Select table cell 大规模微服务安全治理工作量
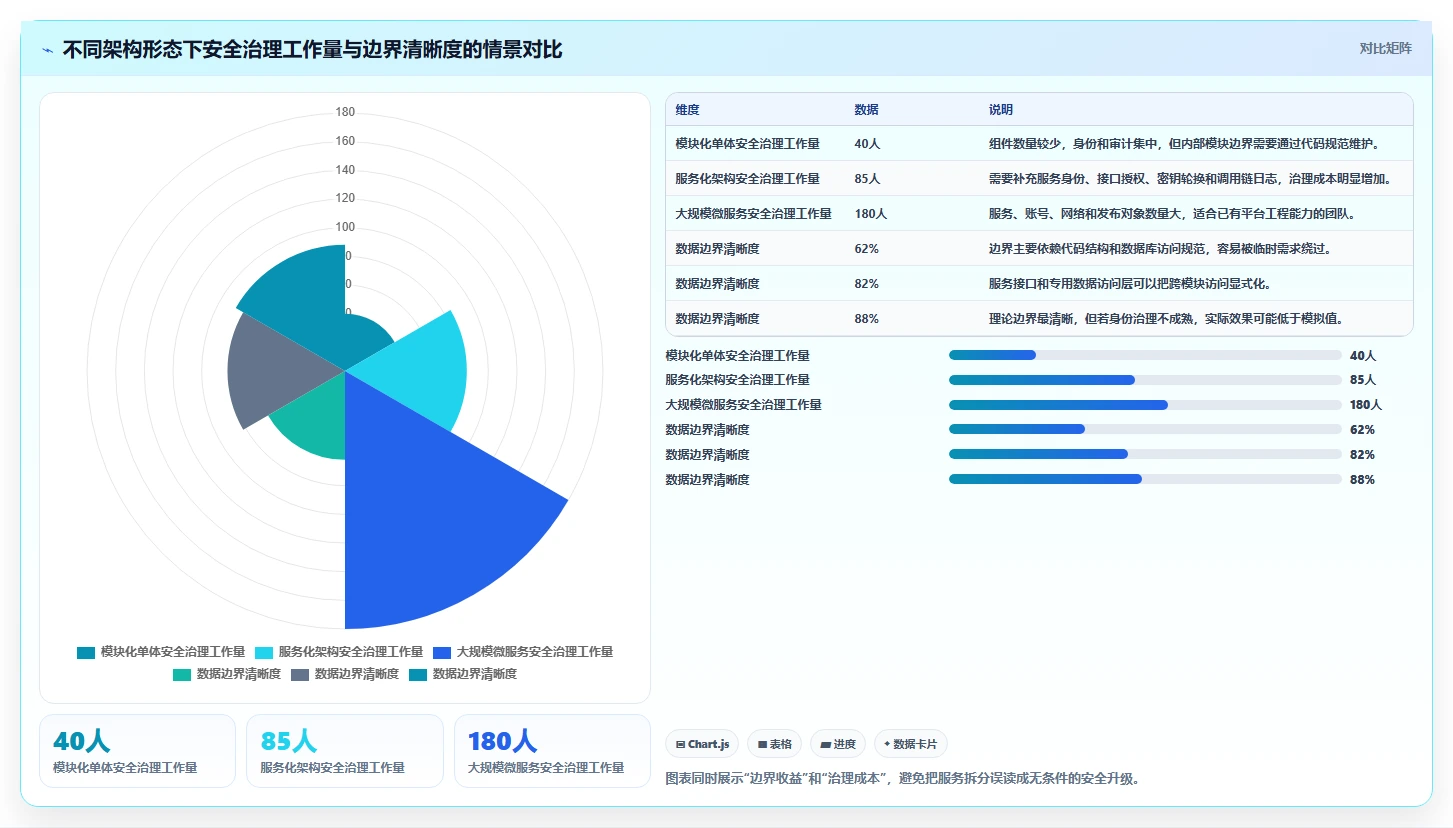The width and height of the screenshot is (1453, 828). 753,214
